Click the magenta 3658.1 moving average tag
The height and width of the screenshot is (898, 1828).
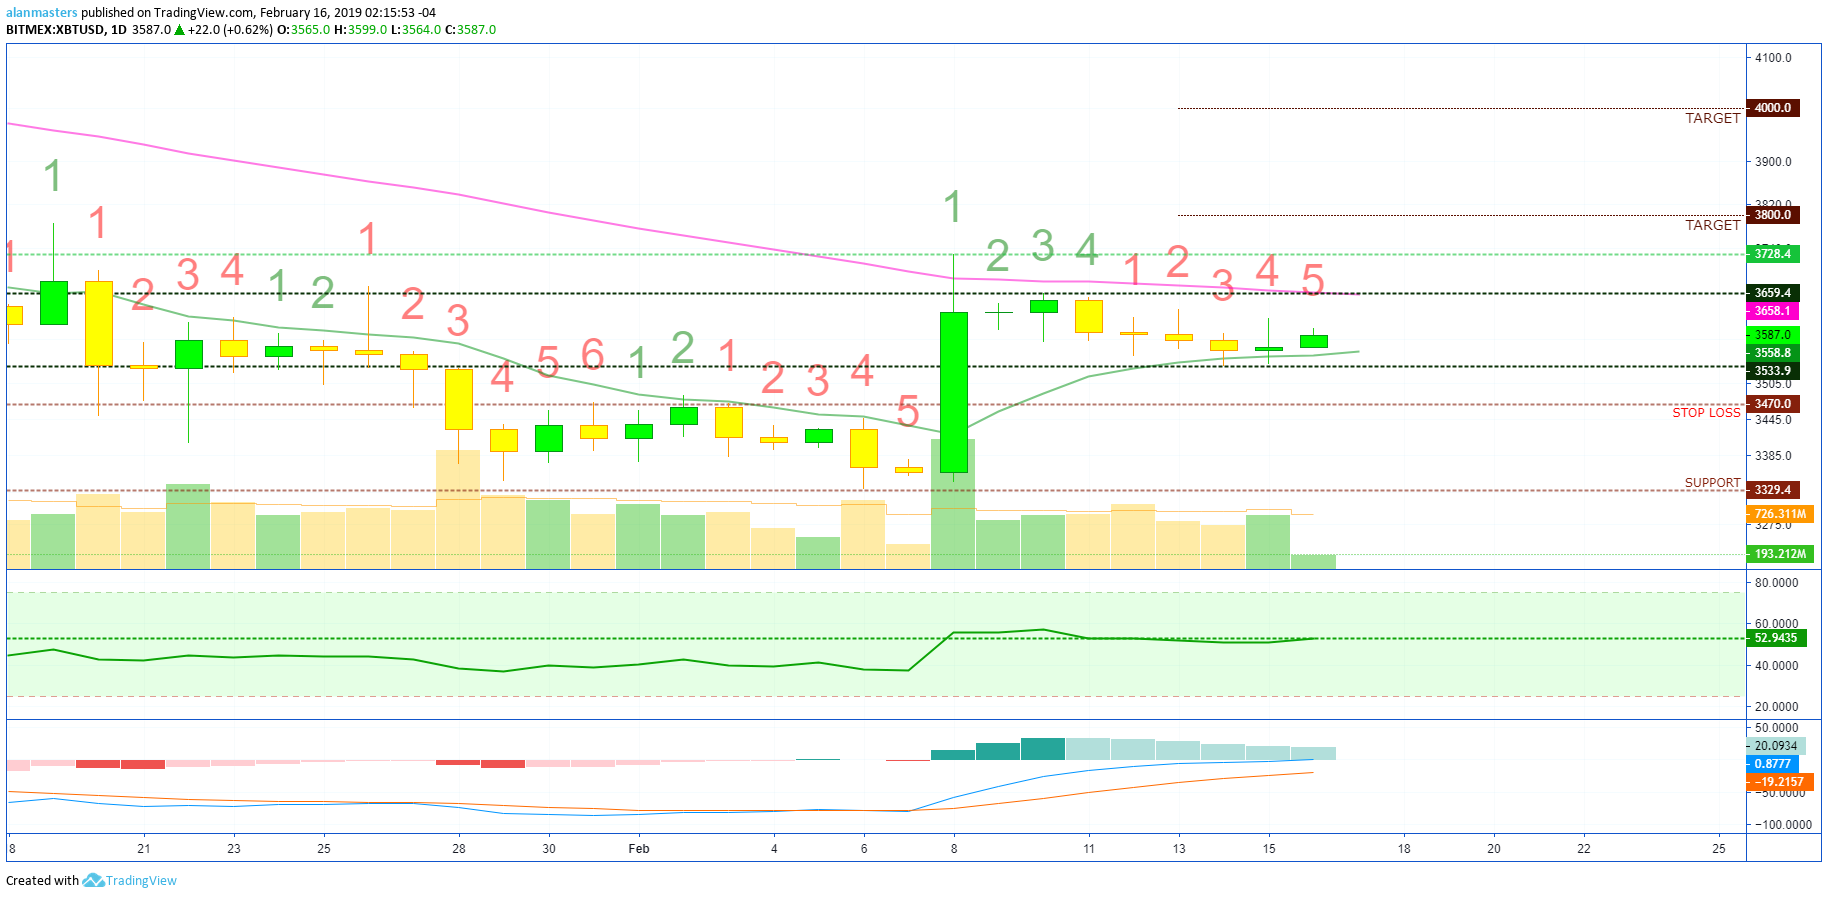coord(1773,311)
